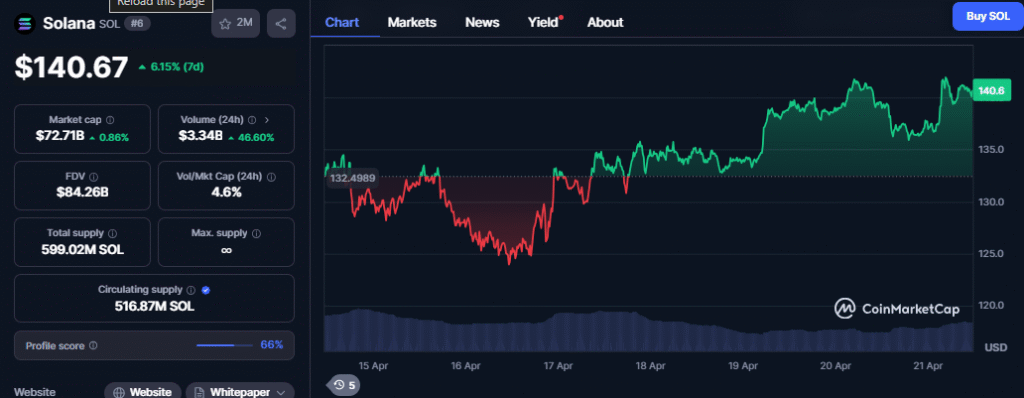Click the verified circulating supply badge

coord(206,290)
